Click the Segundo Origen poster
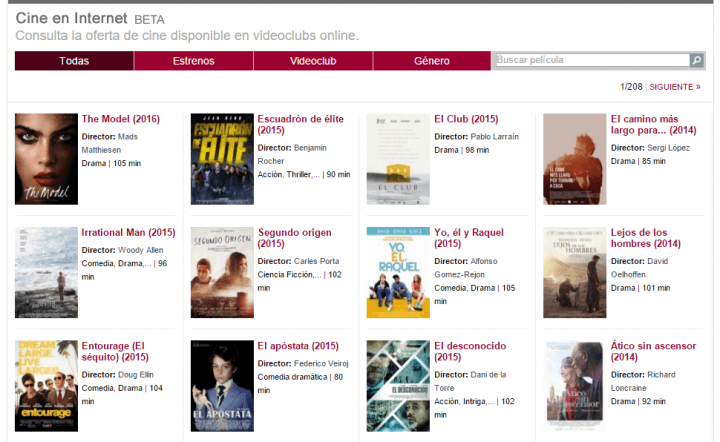 [x=222, y=272]
